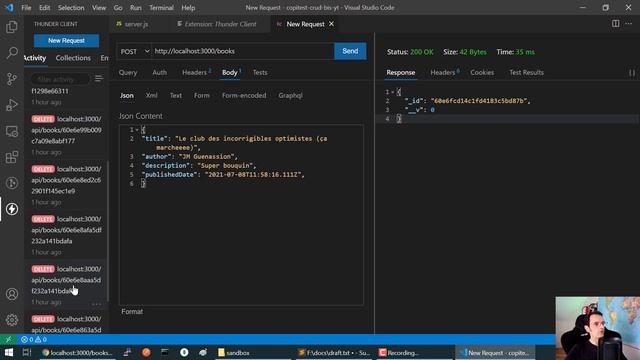Click the Send button

tap(350, 51)
